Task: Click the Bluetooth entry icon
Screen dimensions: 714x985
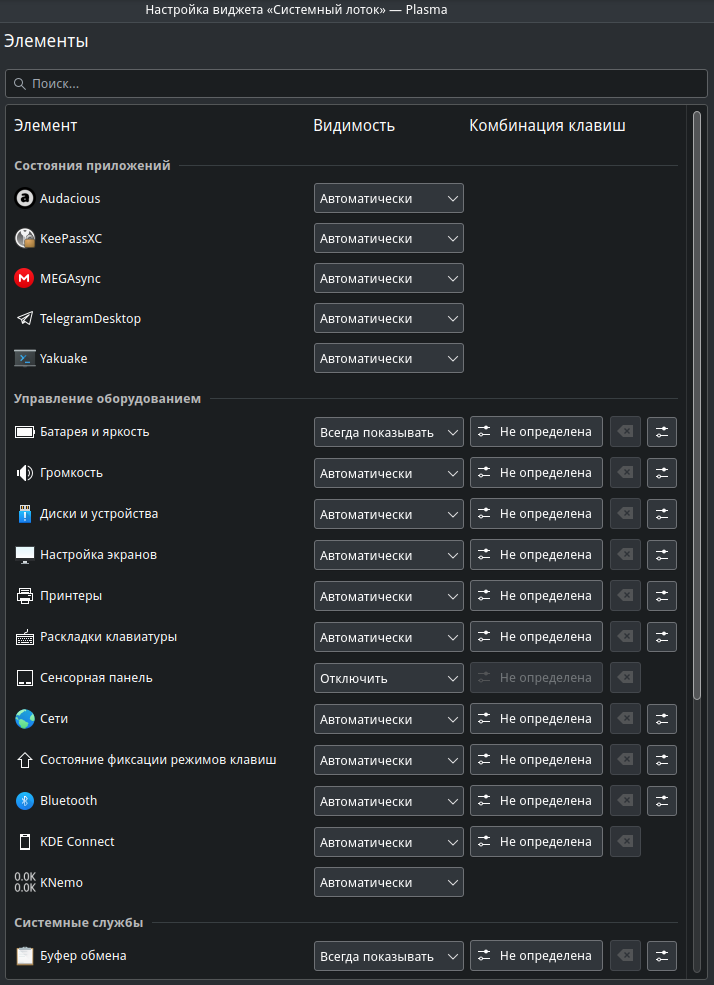Action: coord(25,801)
